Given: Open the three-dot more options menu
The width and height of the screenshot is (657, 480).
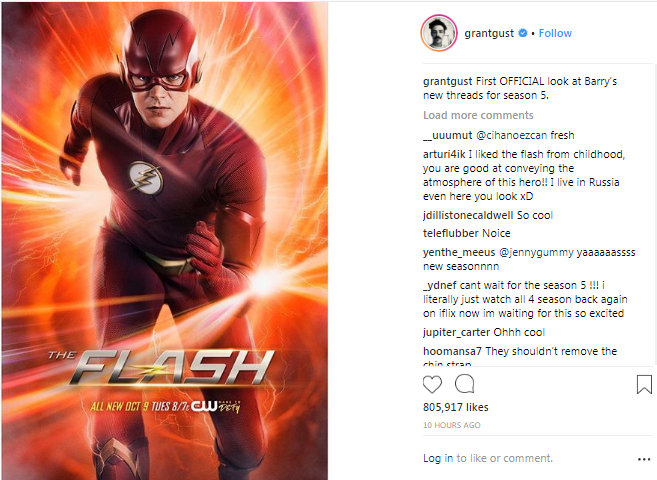Looking at the screenshot, I should 644,459.
